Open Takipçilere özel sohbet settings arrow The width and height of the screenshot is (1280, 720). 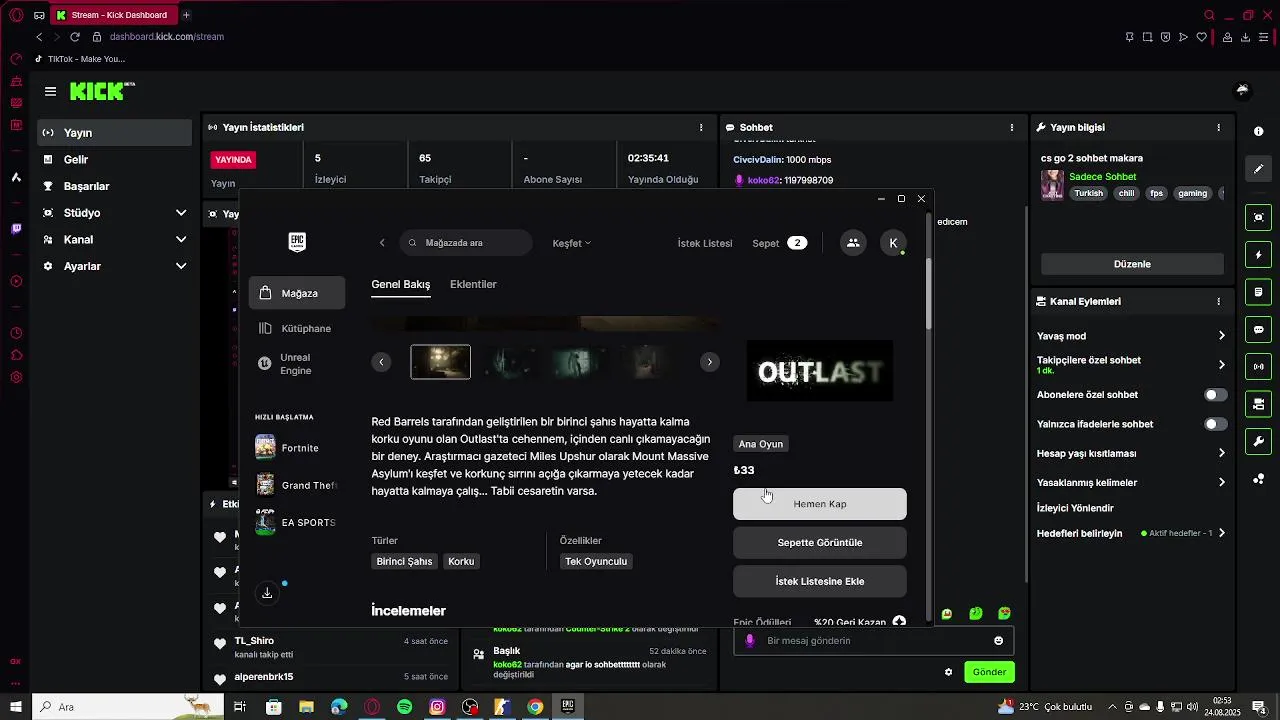click(1221, 365)
